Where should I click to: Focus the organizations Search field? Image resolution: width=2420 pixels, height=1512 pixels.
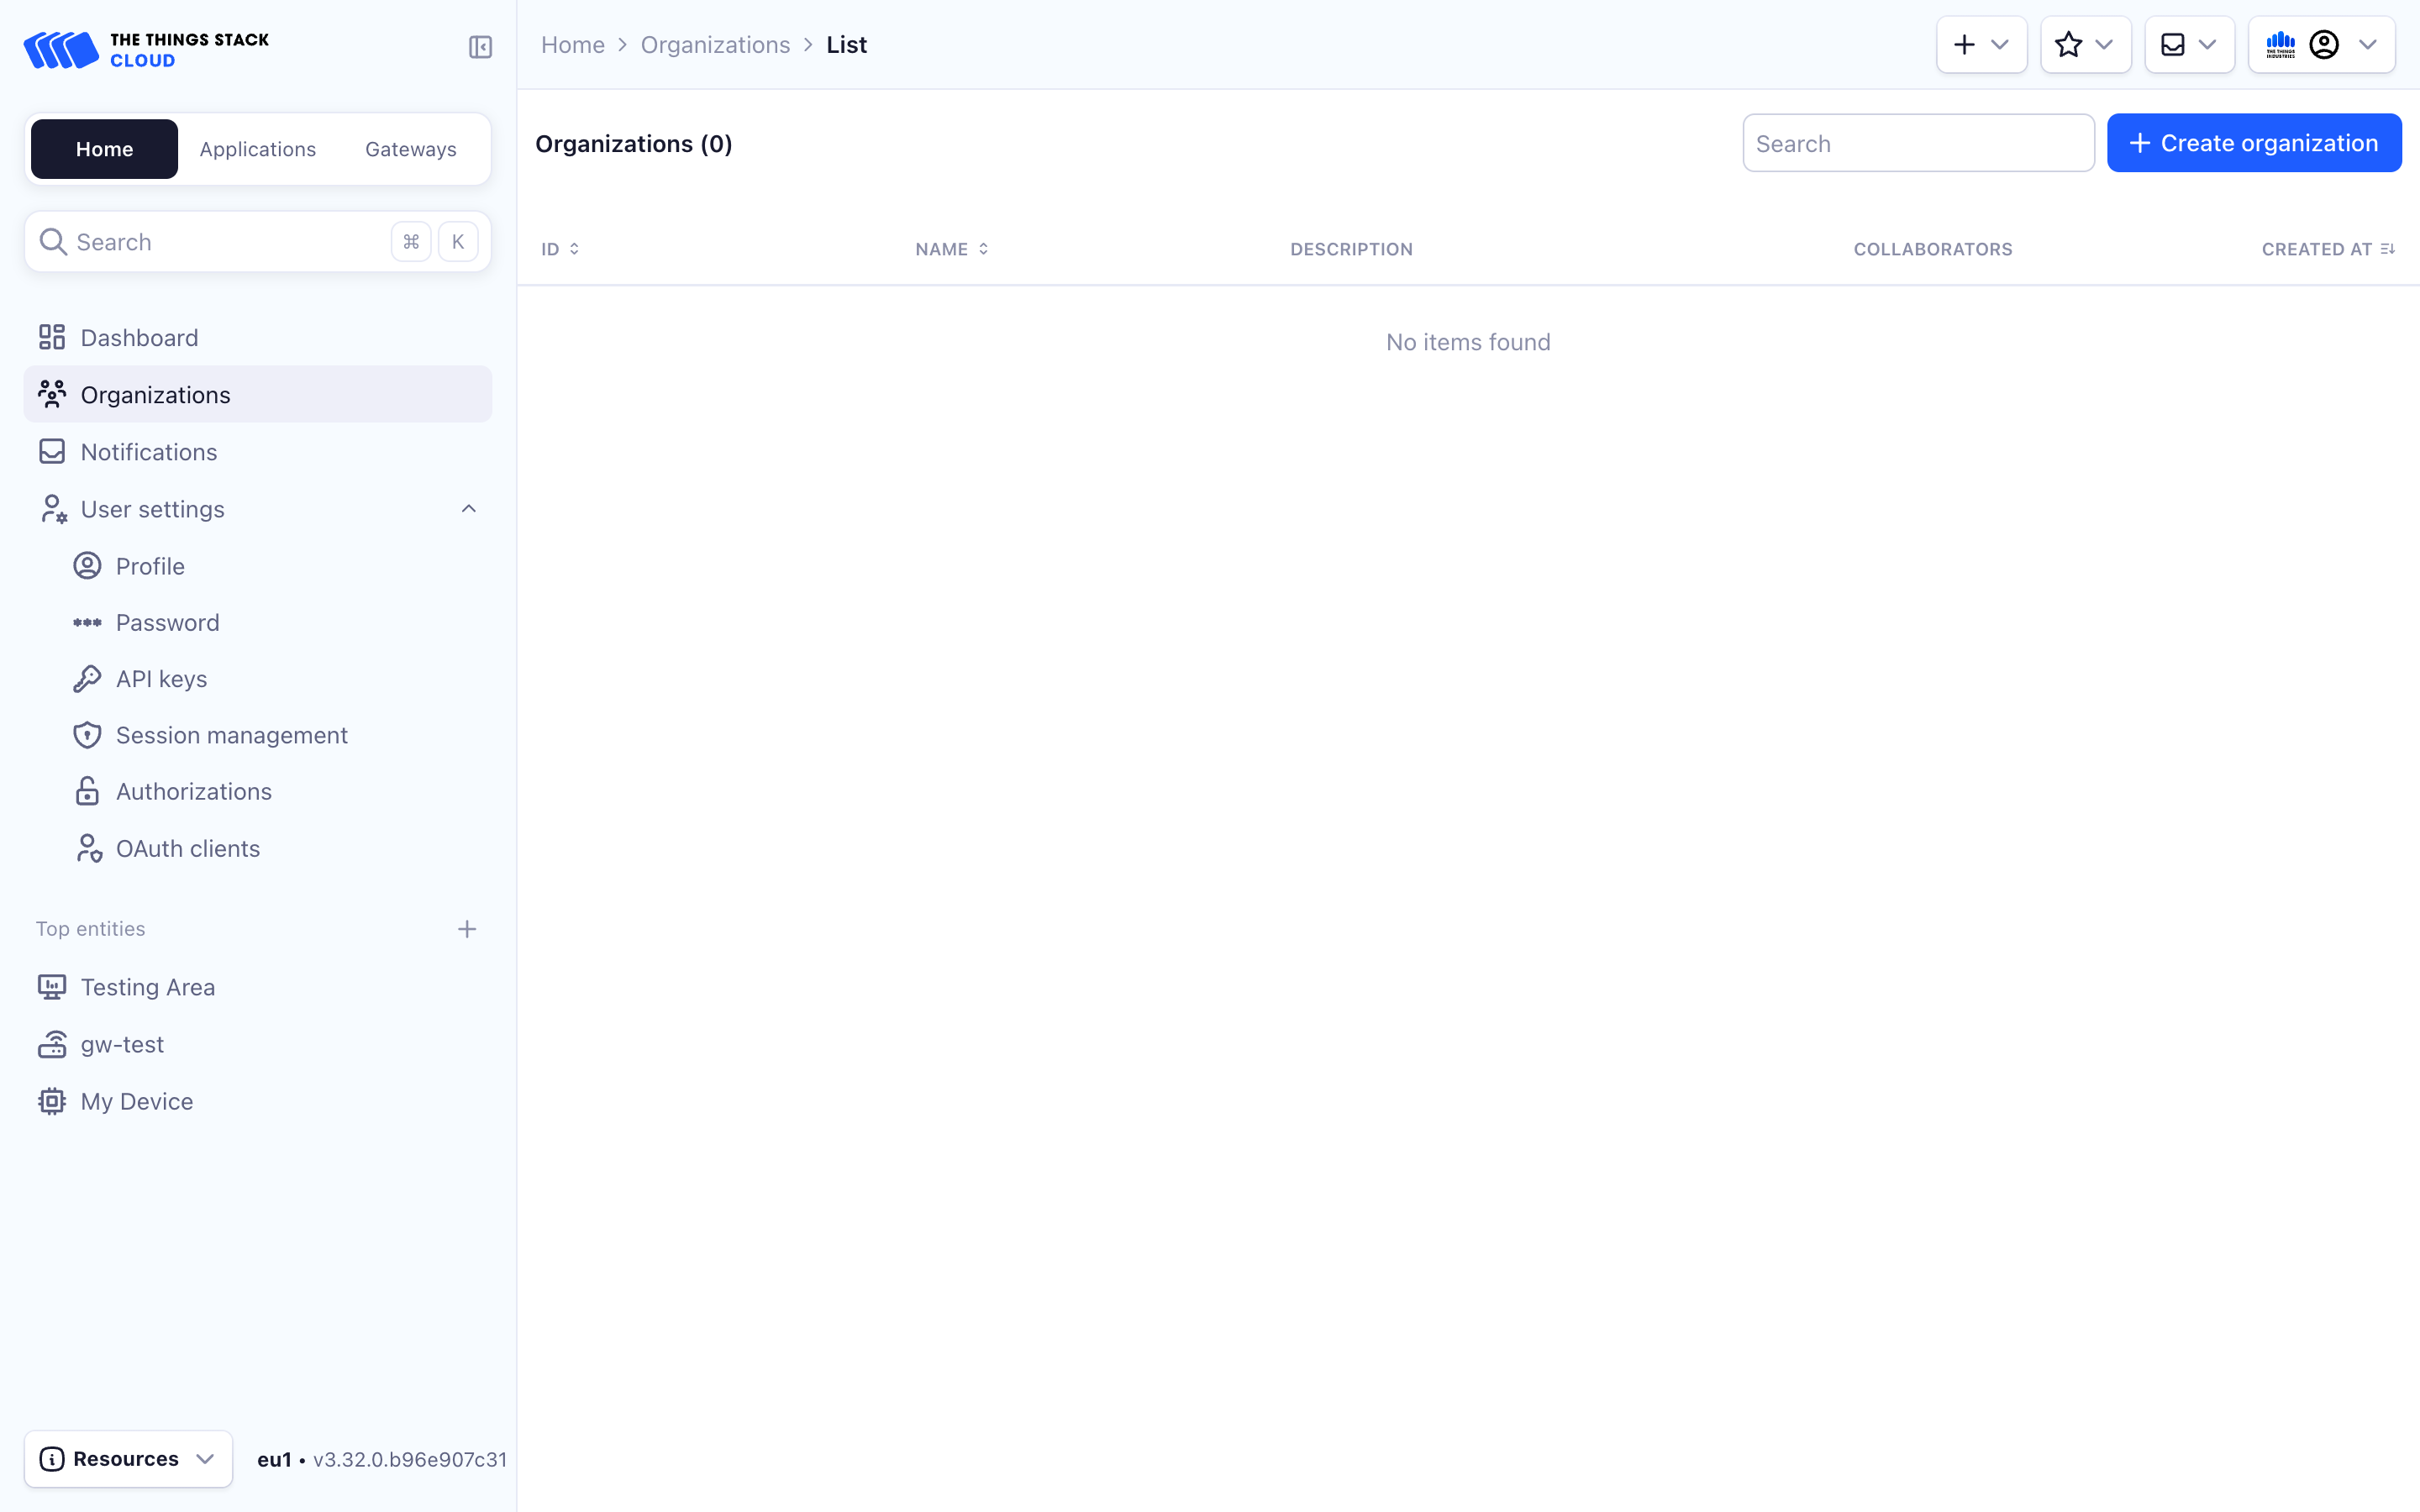(1917, 143)
